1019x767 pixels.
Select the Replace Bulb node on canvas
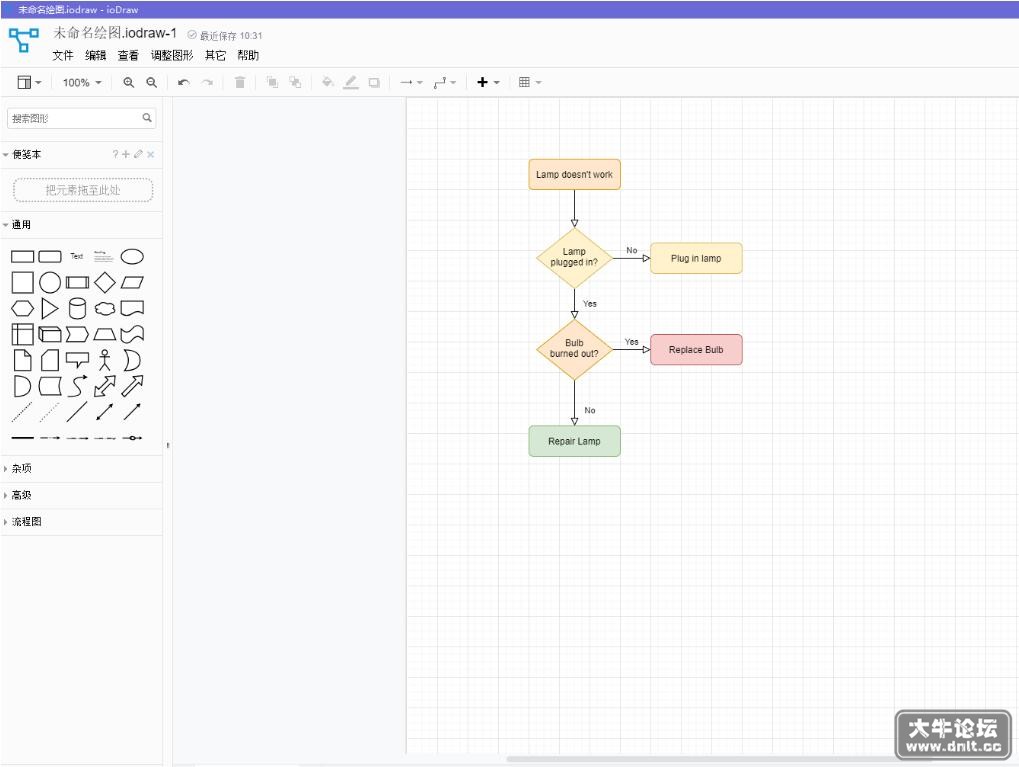(x=696, y=350)
